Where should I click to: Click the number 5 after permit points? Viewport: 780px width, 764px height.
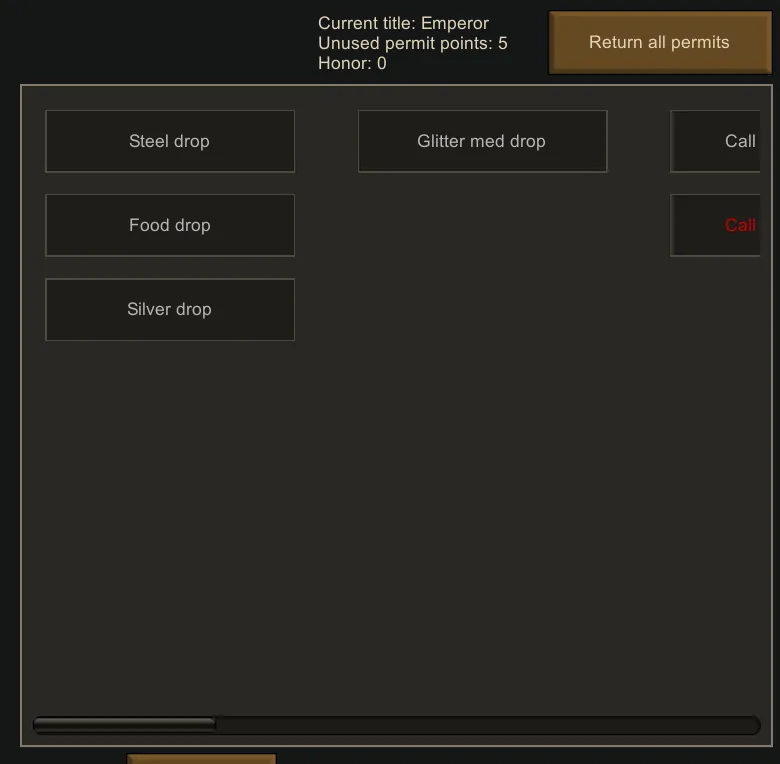(503, 43)
